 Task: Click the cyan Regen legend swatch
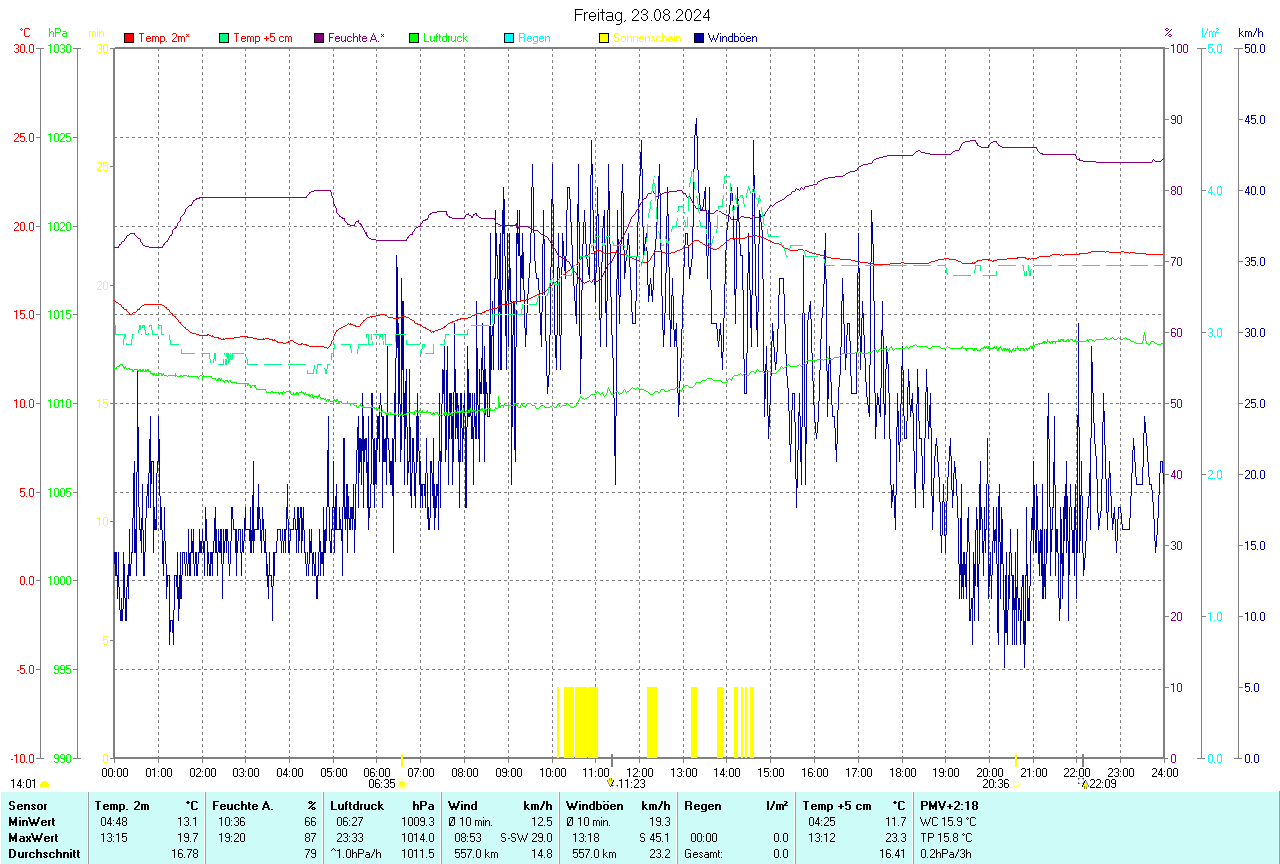click(x=509, y=38)
